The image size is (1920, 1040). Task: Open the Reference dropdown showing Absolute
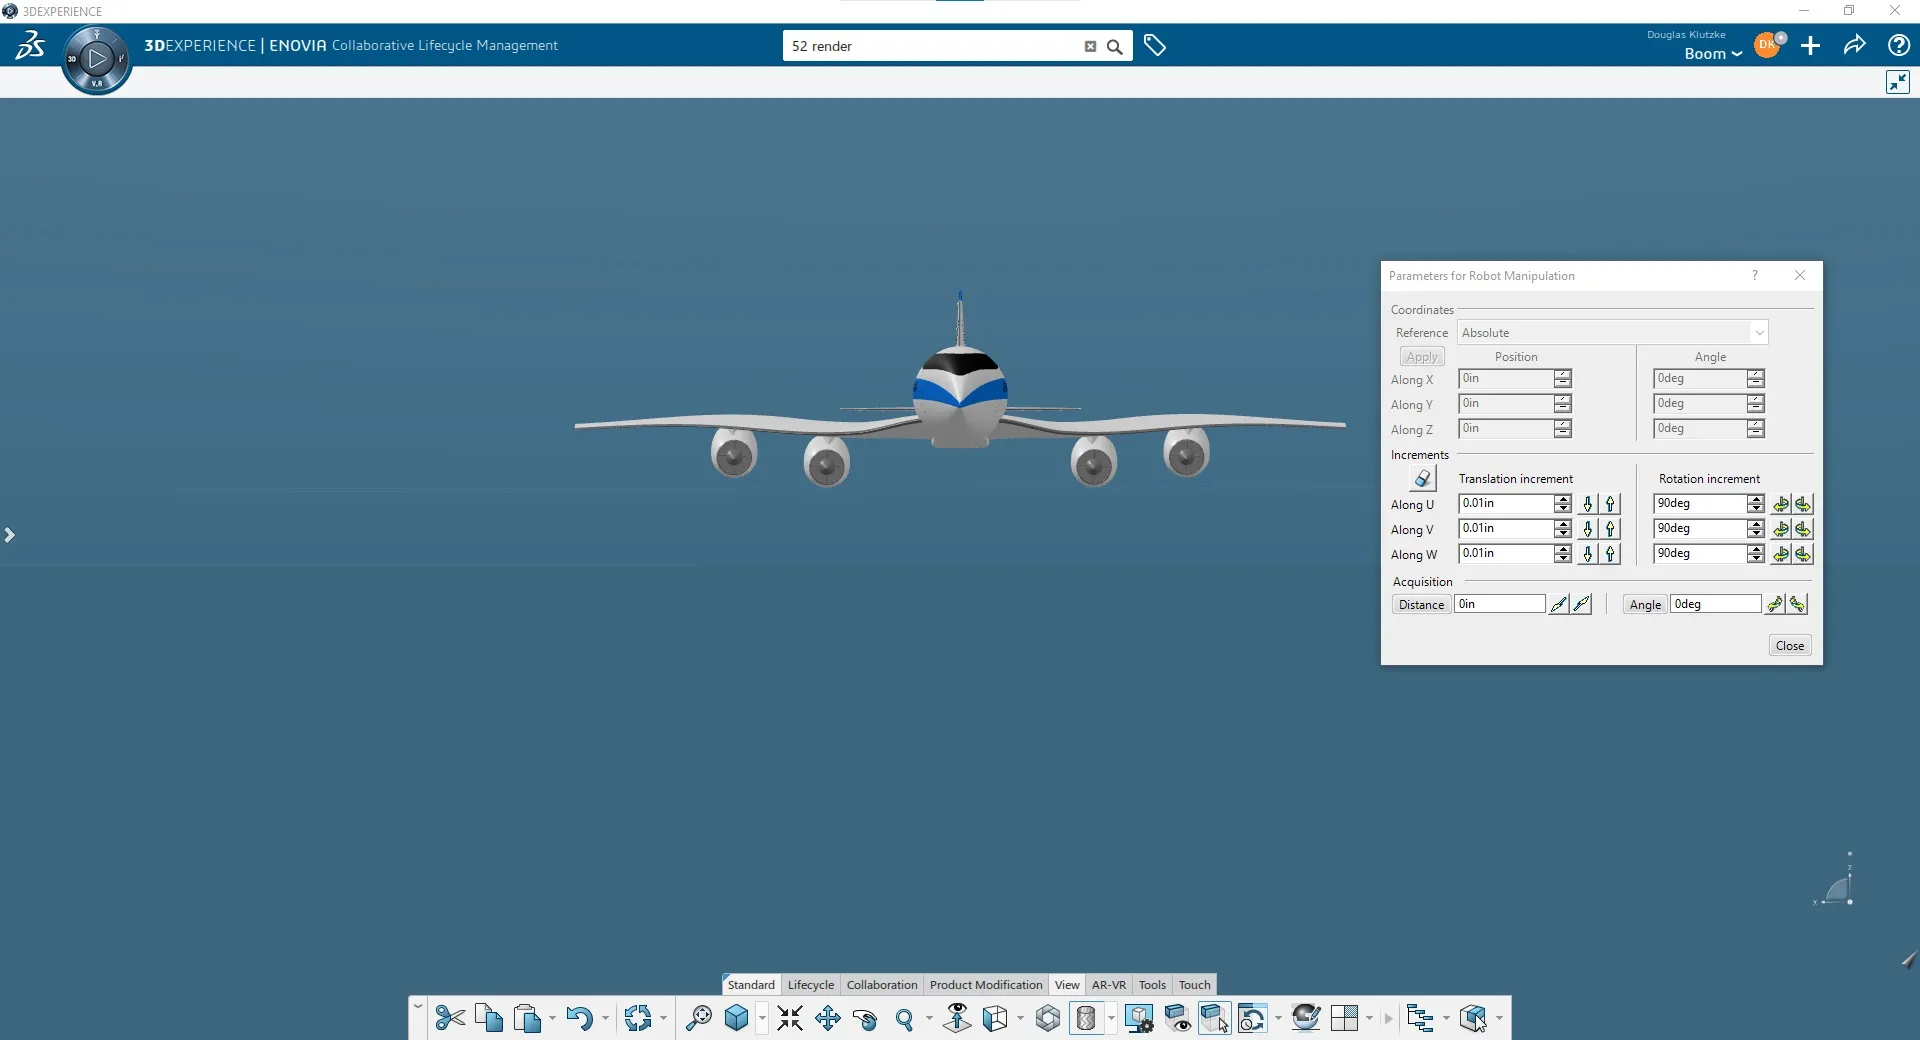tap(1758, 332)
